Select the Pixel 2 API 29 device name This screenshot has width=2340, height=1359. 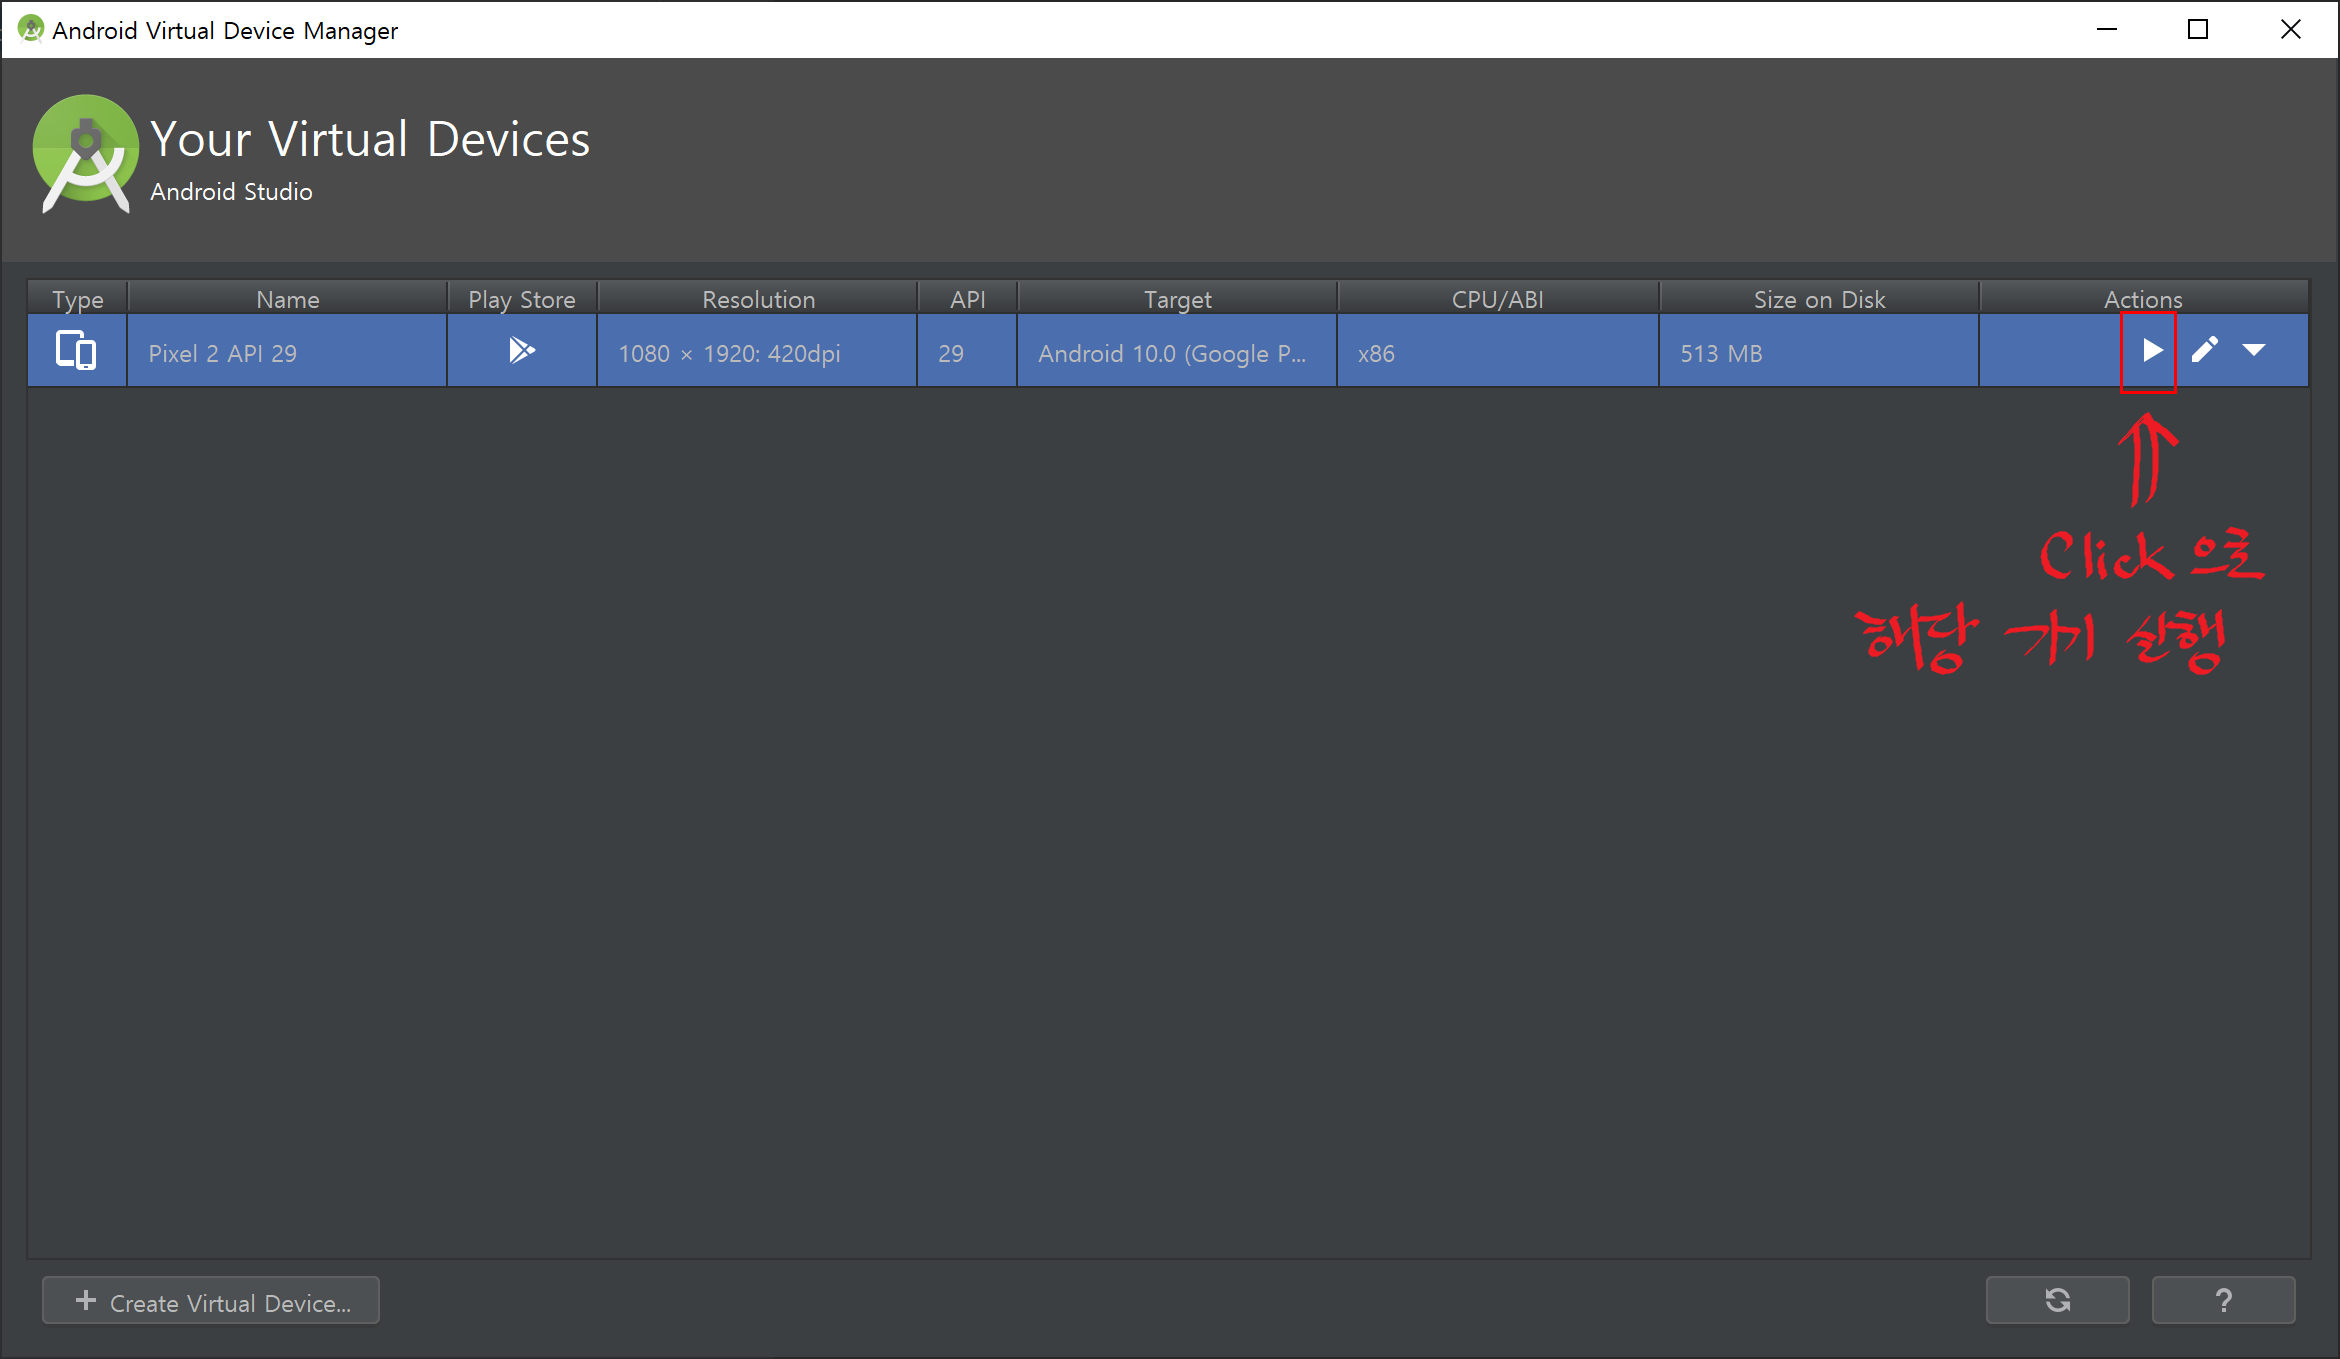point(223,354)
